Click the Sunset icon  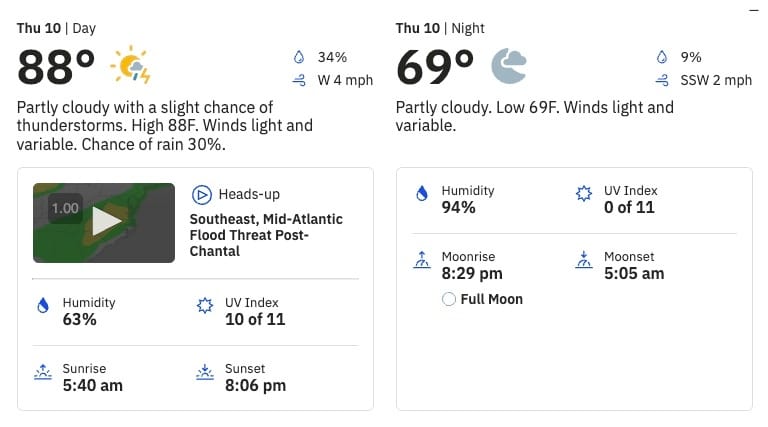(205, 372)
